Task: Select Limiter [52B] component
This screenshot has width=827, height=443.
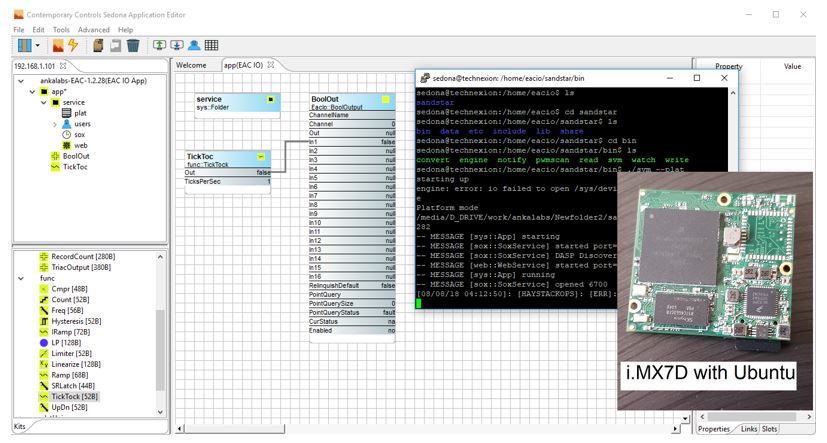Action: click(71, 353)
